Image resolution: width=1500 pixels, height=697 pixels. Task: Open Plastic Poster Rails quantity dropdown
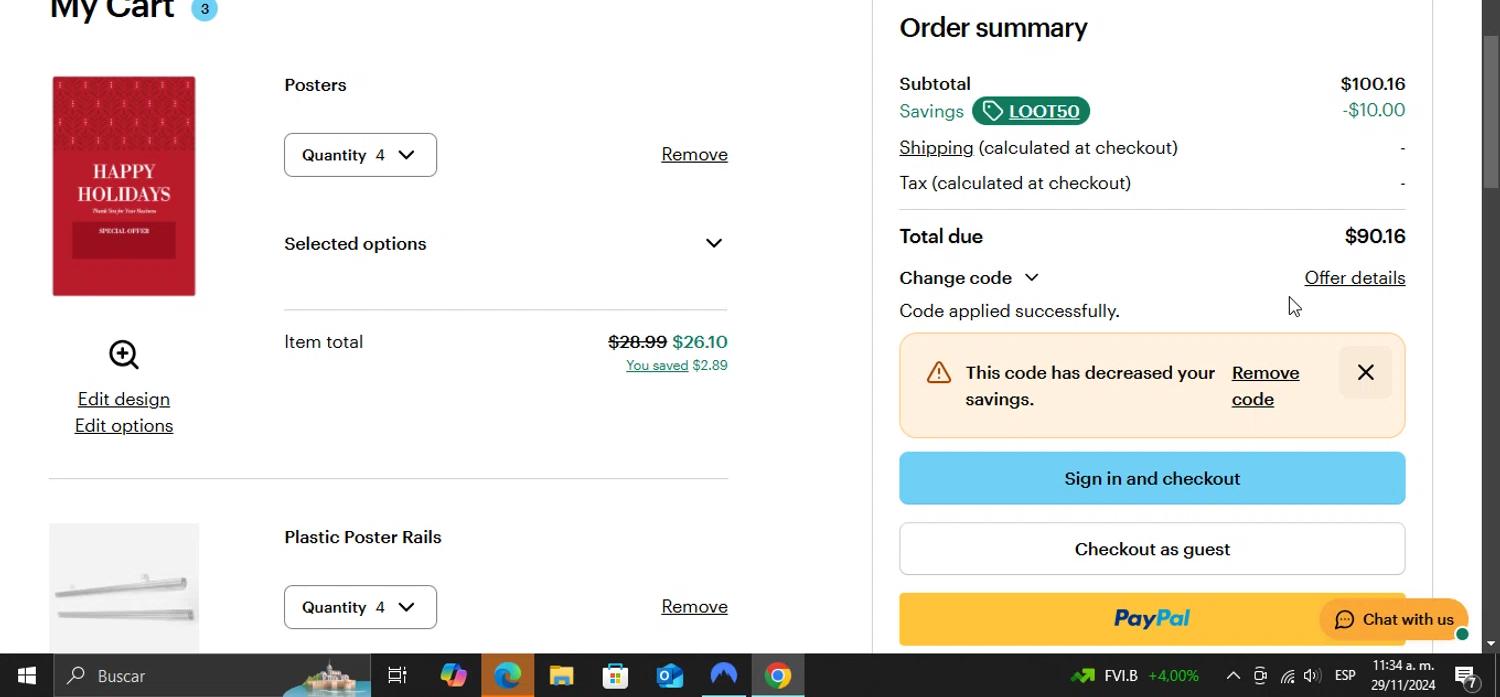click(360, 607)
